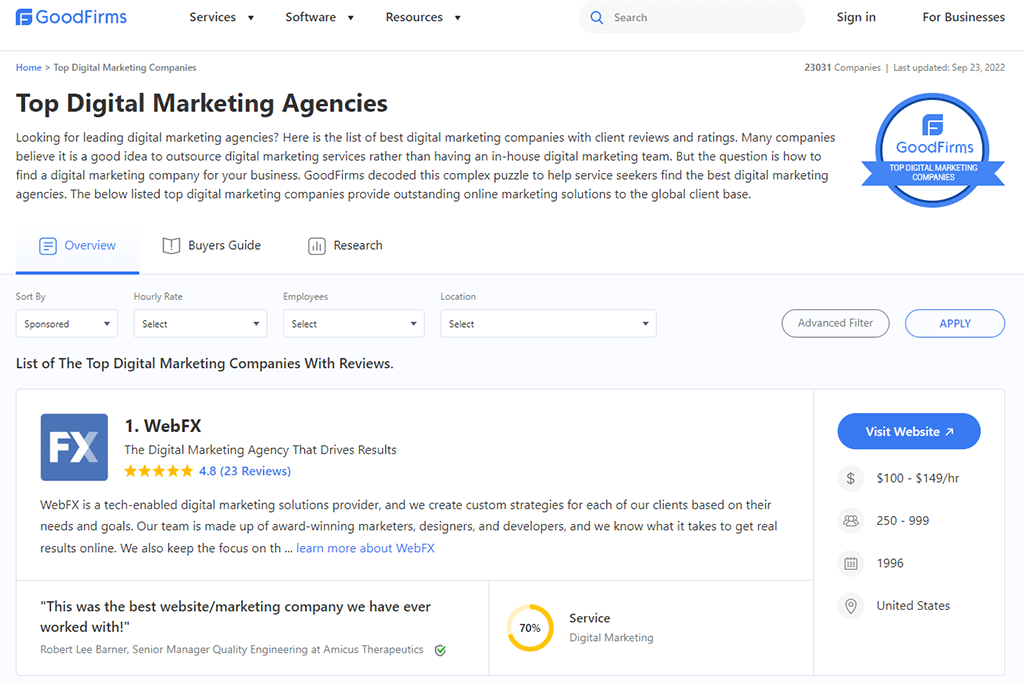Click the Advanced Filter button
This screenshot has height=683, width=1024.
pos(835,323)
